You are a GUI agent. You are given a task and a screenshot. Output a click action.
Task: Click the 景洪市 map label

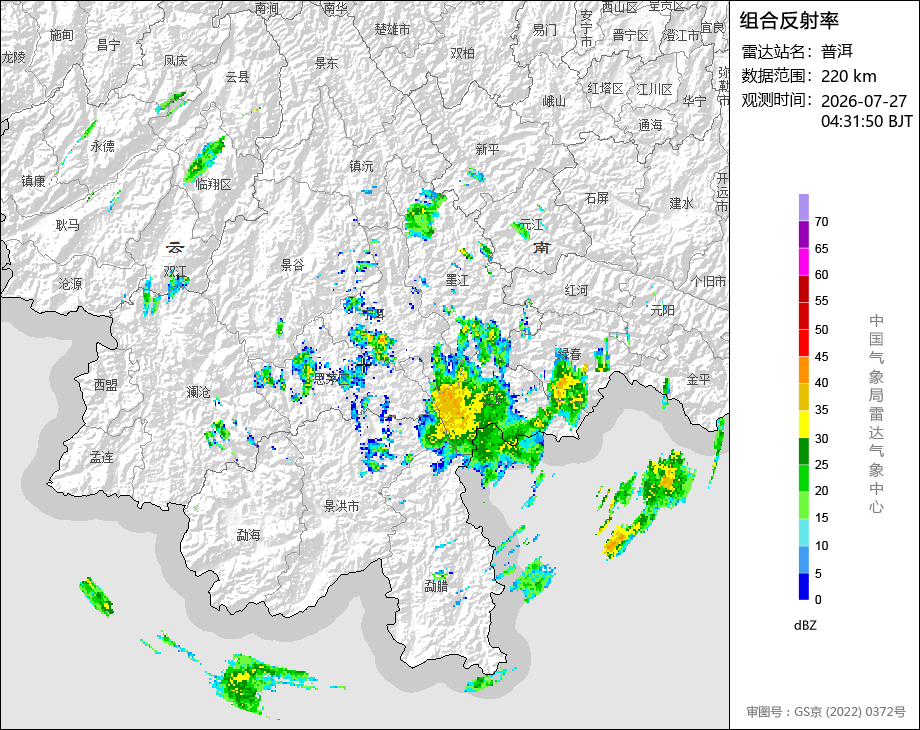tap(342, 505)
